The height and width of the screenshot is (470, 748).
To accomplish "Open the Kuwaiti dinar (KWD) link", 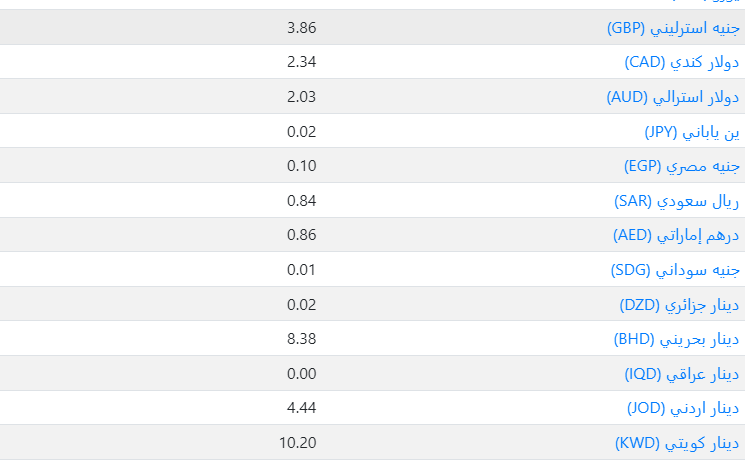I will click(677, 443).
